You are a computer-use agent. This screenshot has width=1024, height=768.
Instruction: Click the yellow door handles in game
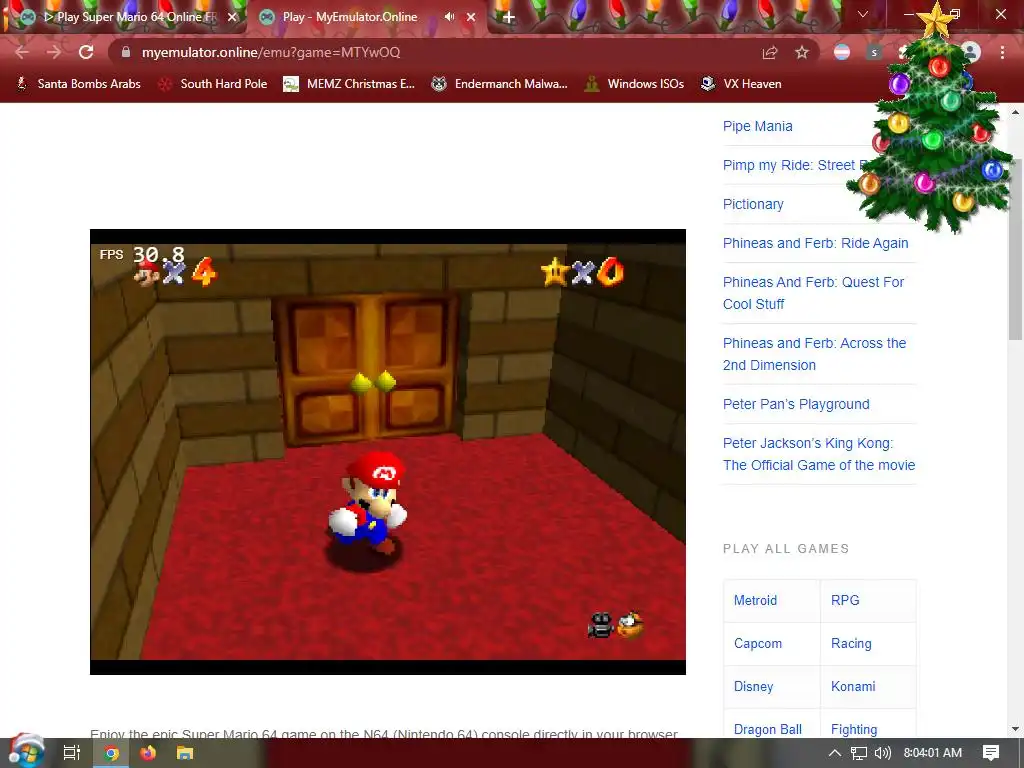tap(374, 381)
